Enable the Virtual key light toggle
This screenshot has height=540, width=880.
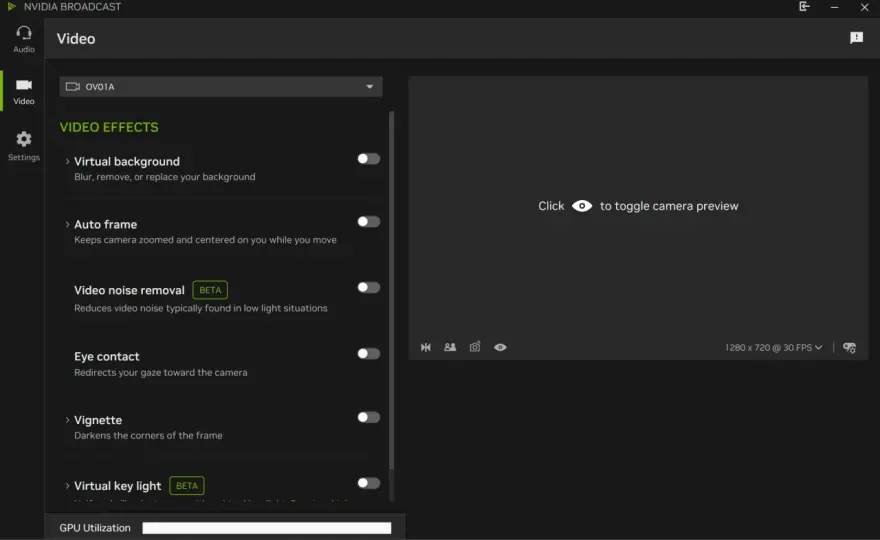369,483
